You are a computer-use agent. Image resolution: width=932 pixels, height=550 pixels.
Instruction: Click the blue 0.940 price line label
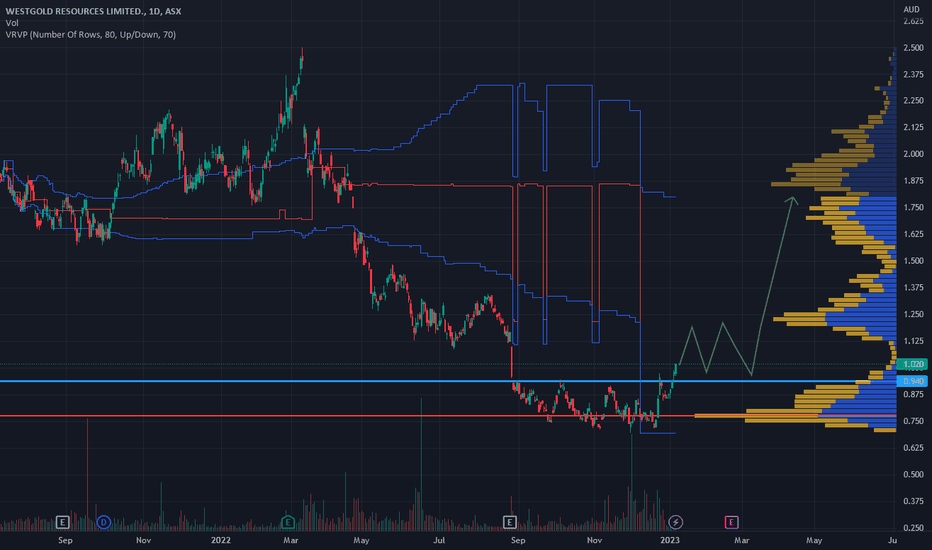click(x=912, y=381)
